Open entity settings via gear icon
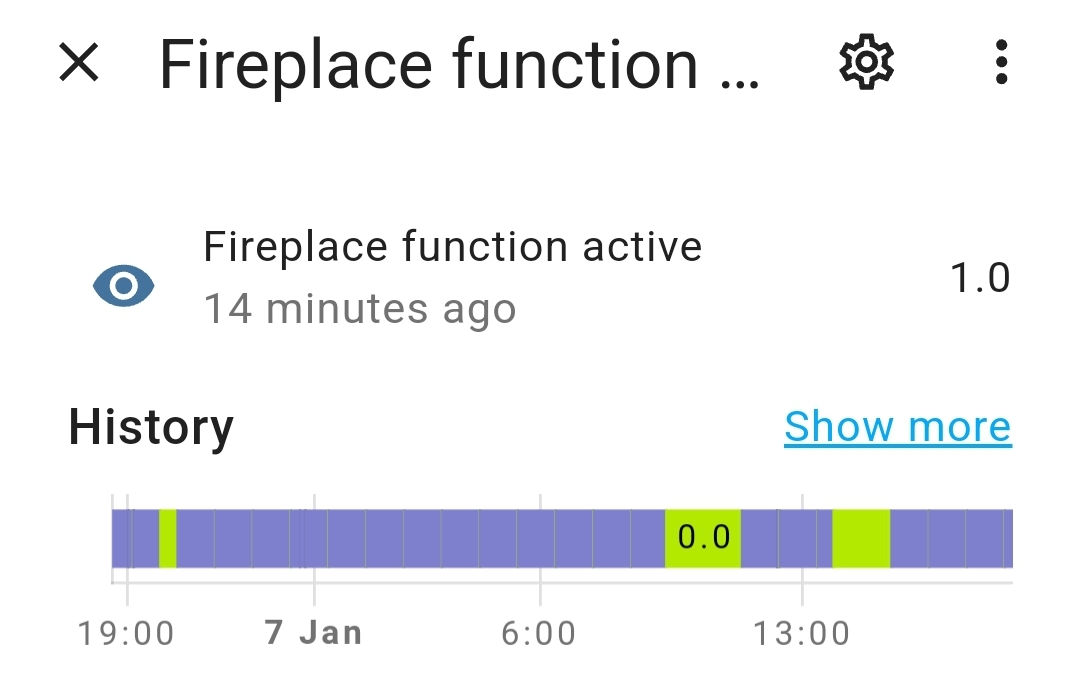This screenshot has width=1079, height=677. 866,64
